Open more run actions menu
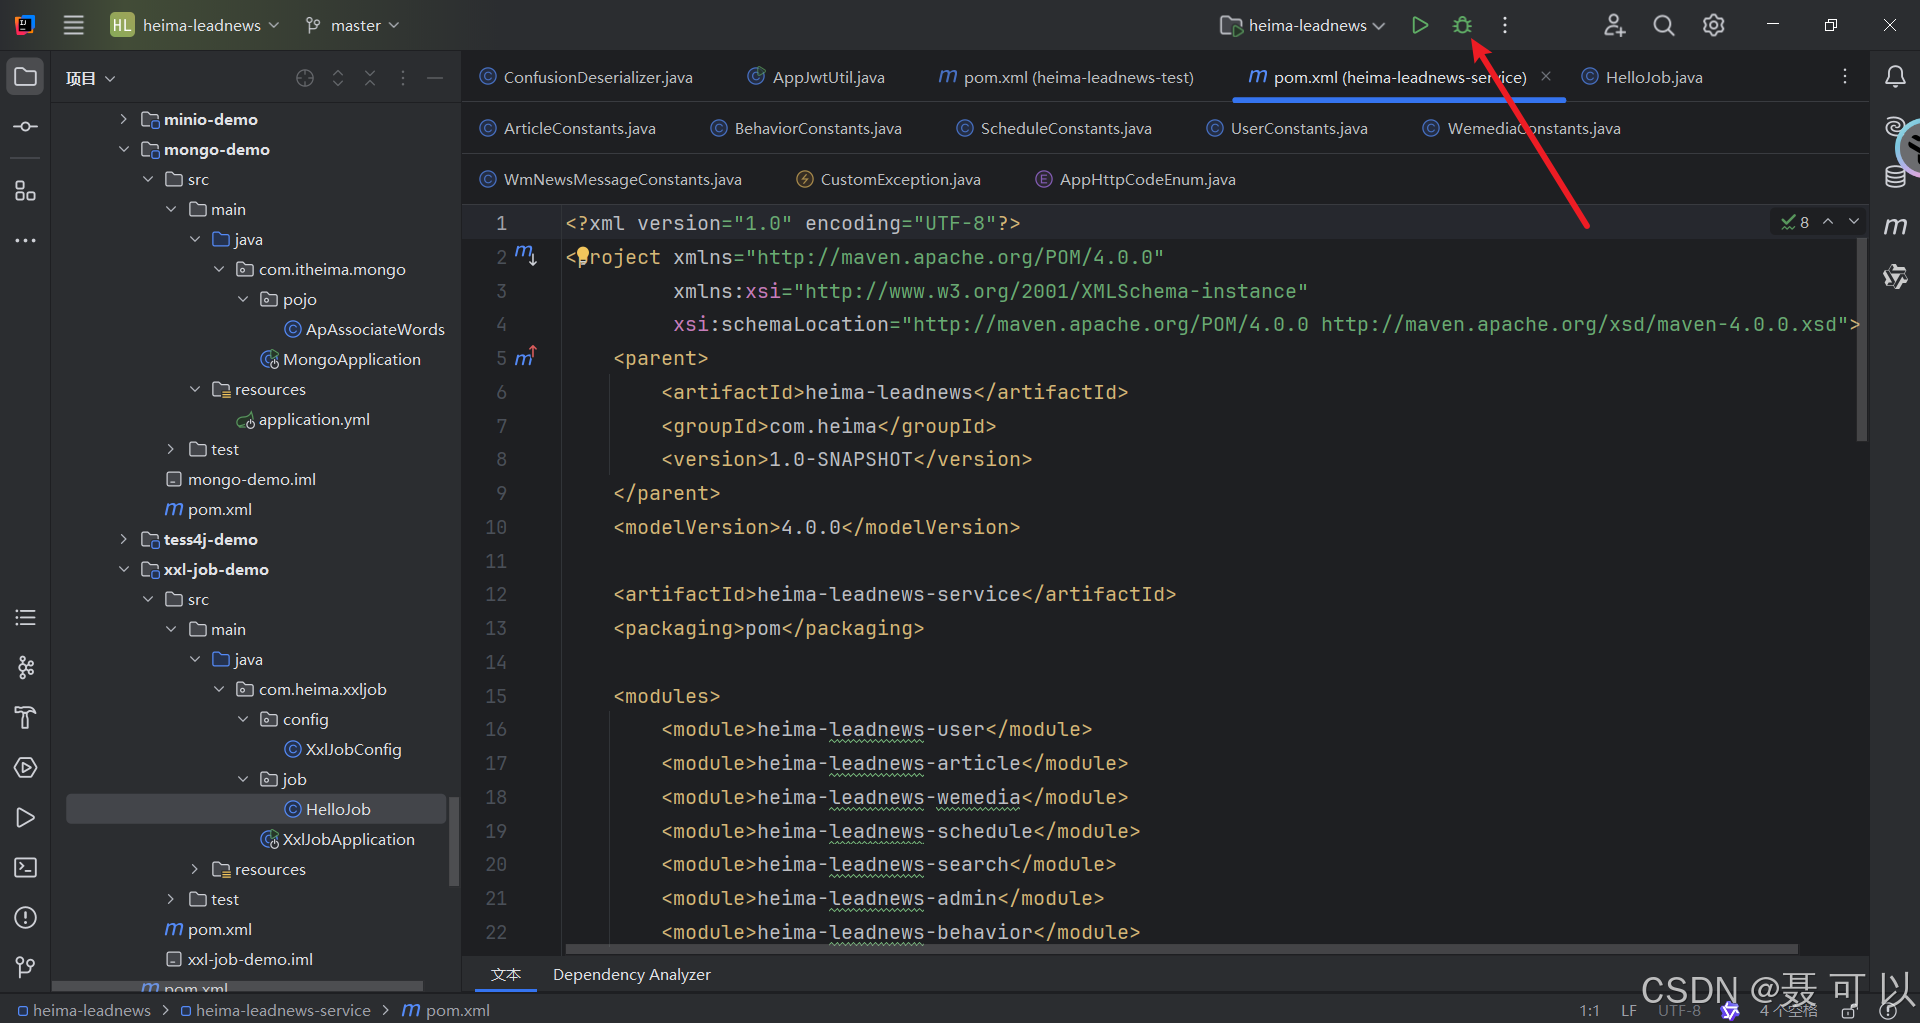This screenshot has height=1023, width=1920. pyautogui.click(x=1505, y=25)
